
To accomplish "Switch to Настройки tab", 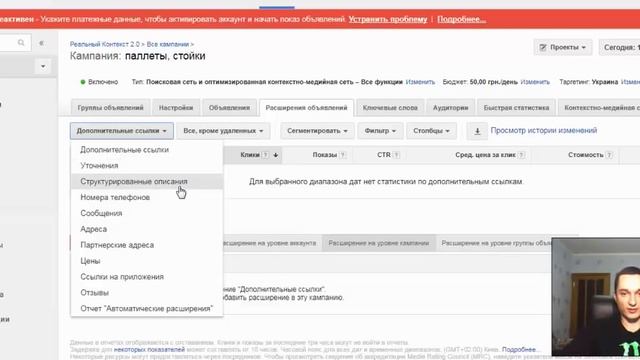I will pyautogui.click(x=176, y=108).
